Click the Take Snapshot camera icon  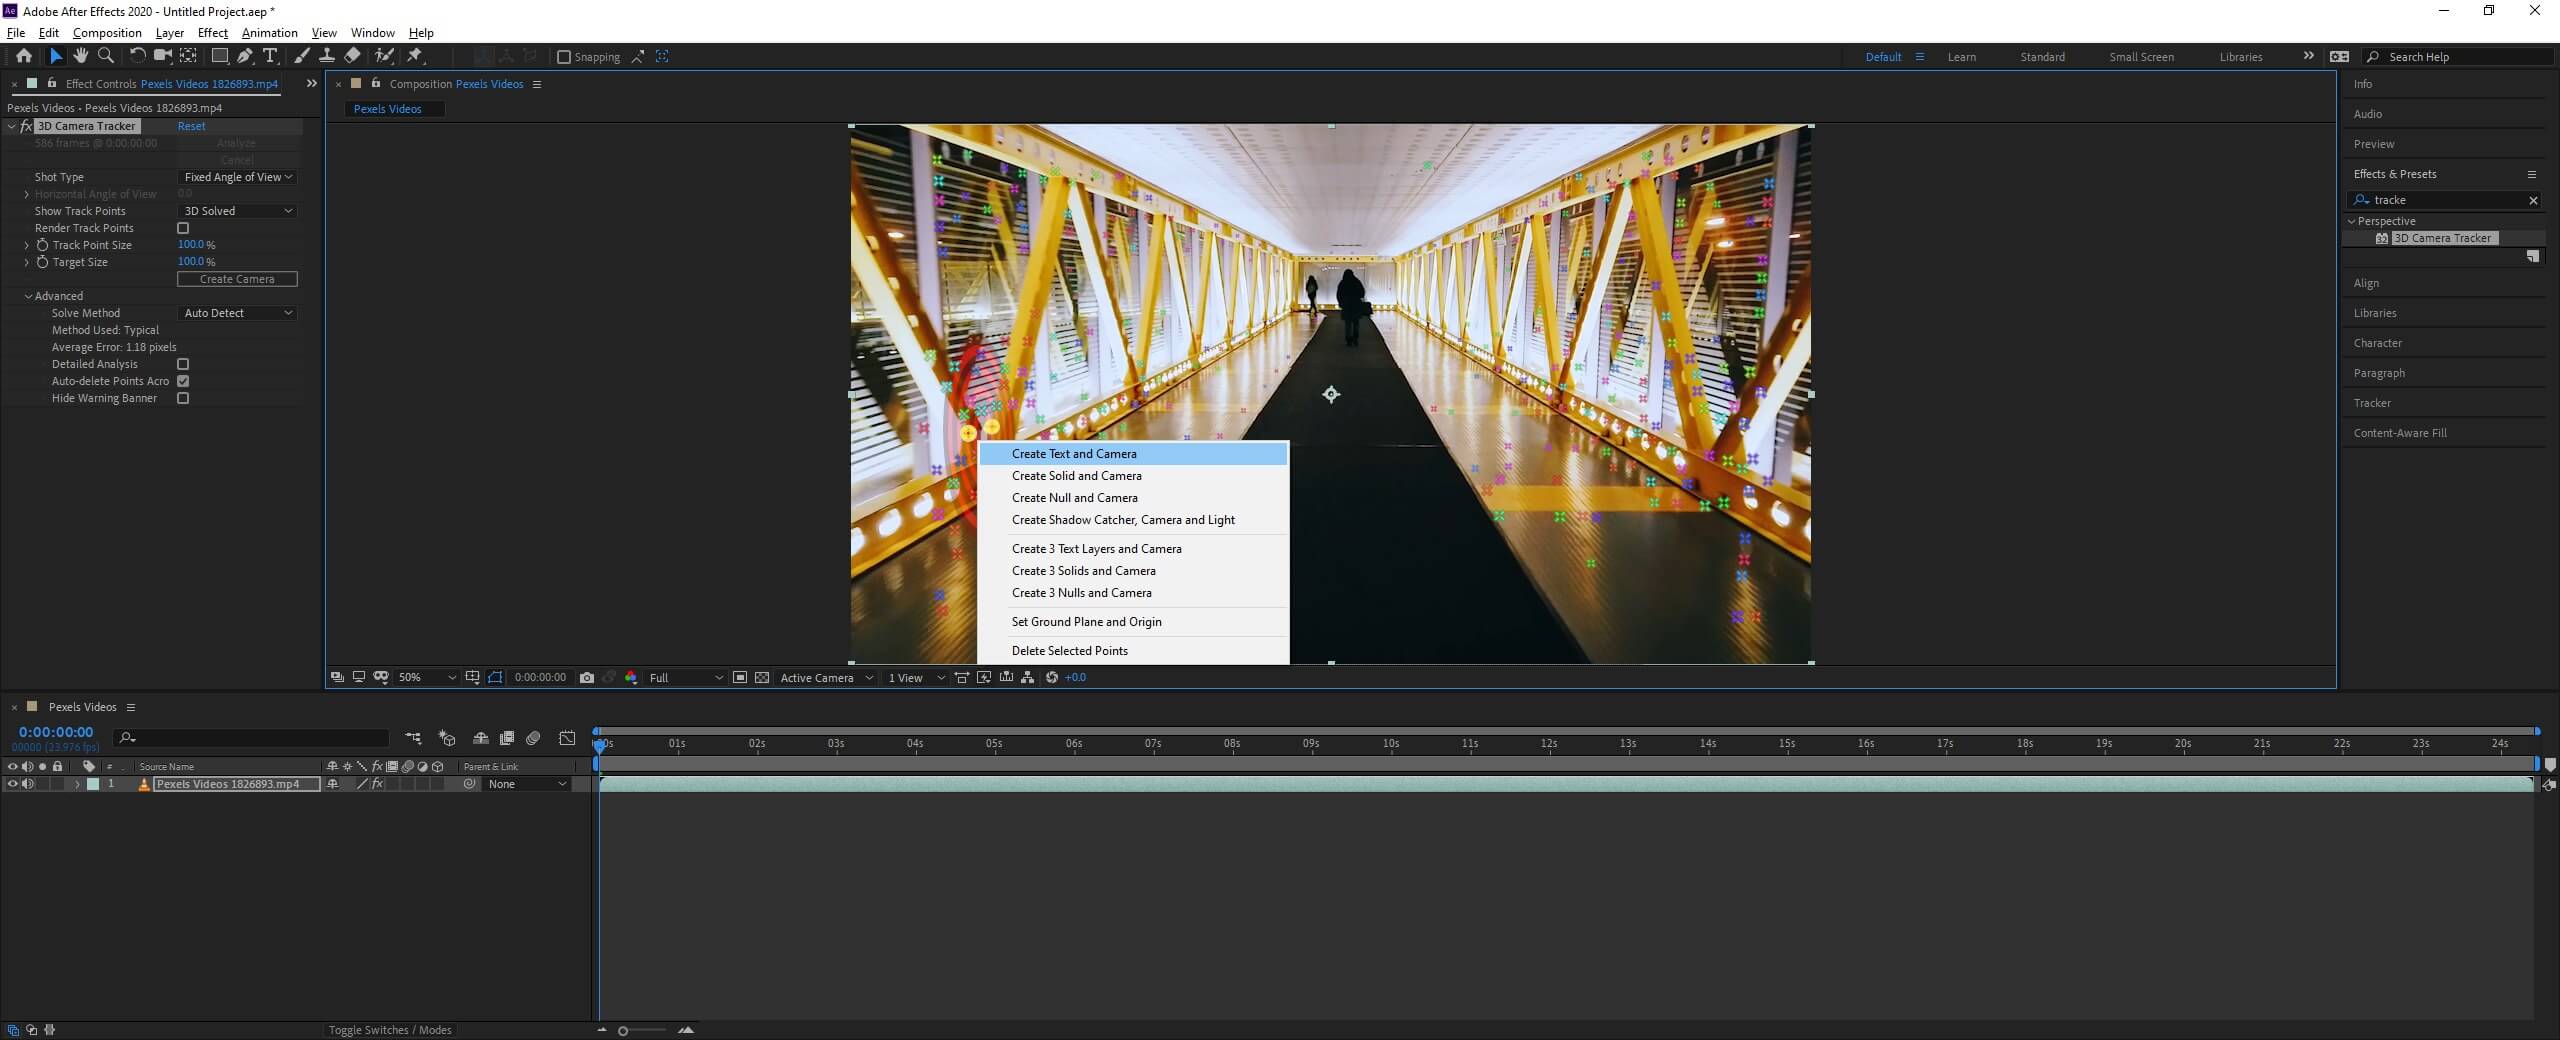pos(587,677)
